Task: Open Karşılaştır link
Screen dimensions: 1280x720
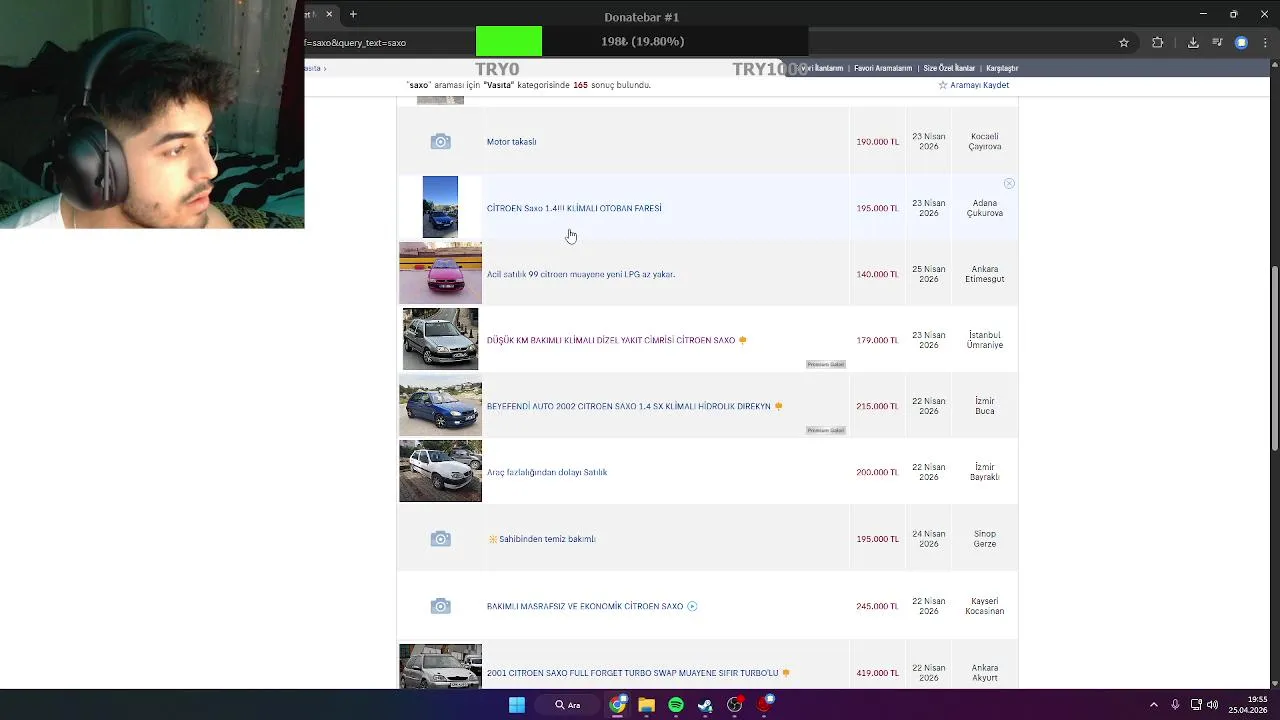Action: tap(1002, 68)
